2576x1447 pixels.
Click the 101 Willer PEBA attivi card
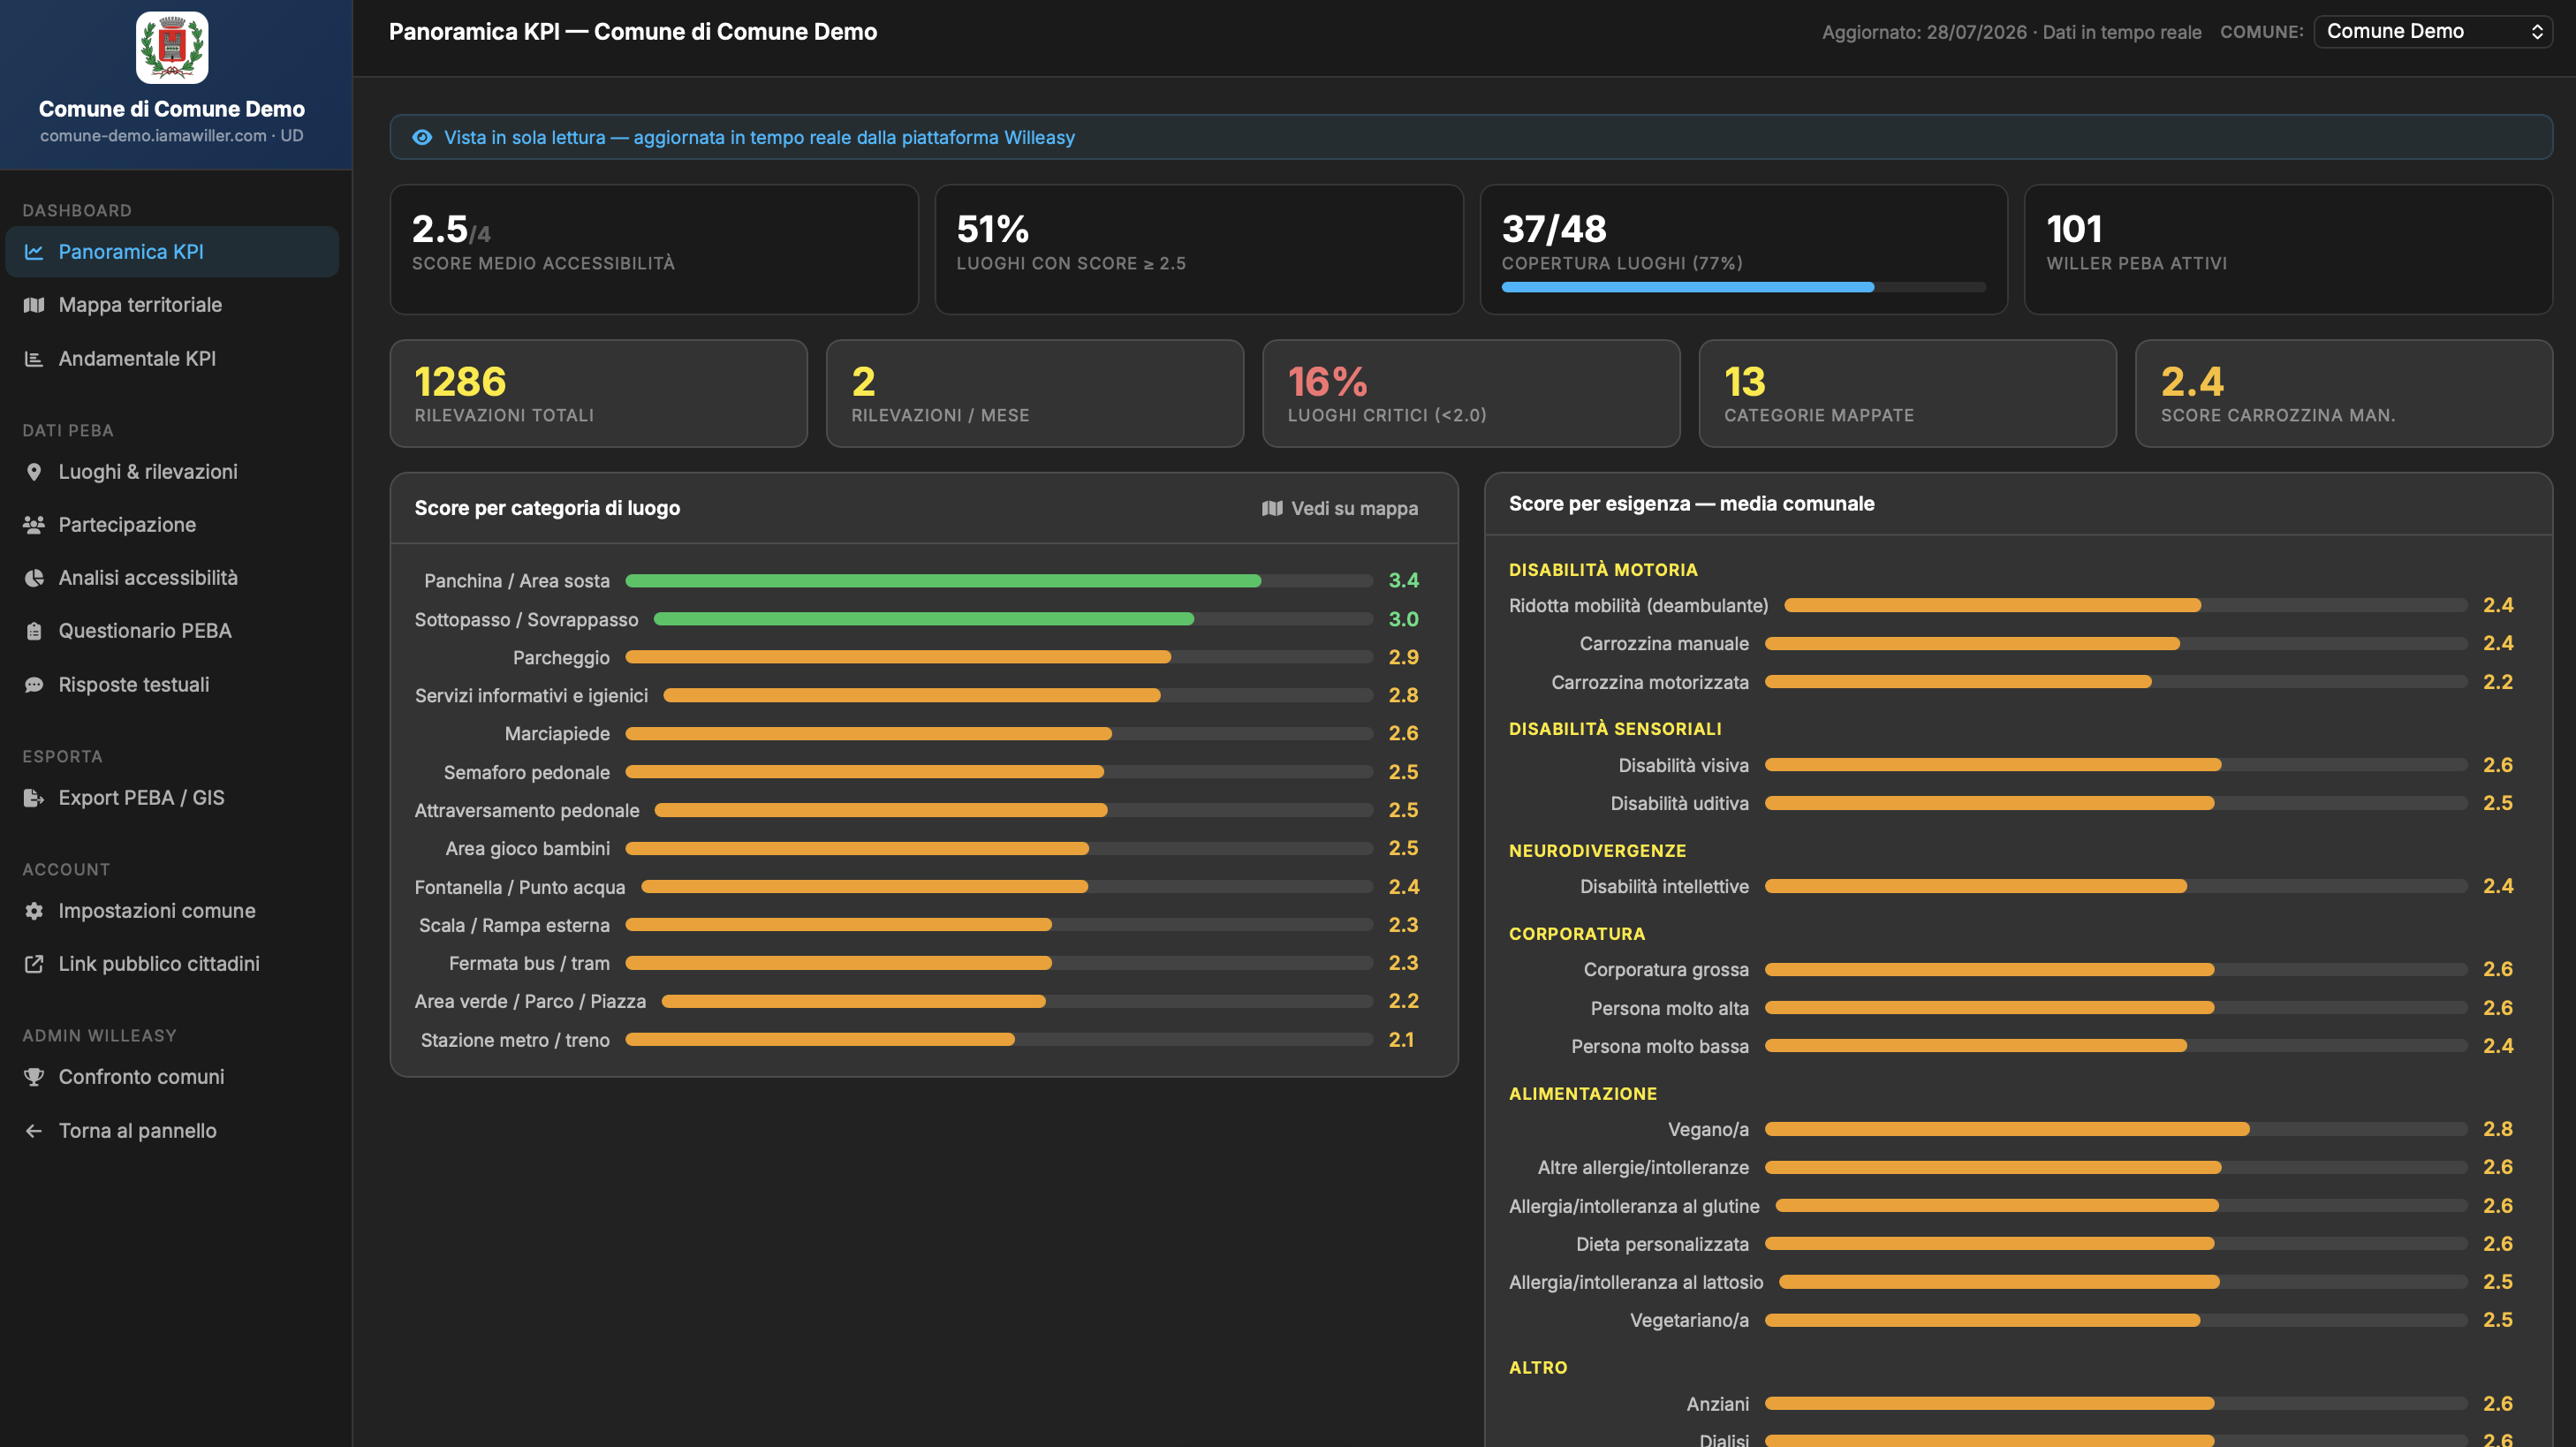click(2288, 249)
